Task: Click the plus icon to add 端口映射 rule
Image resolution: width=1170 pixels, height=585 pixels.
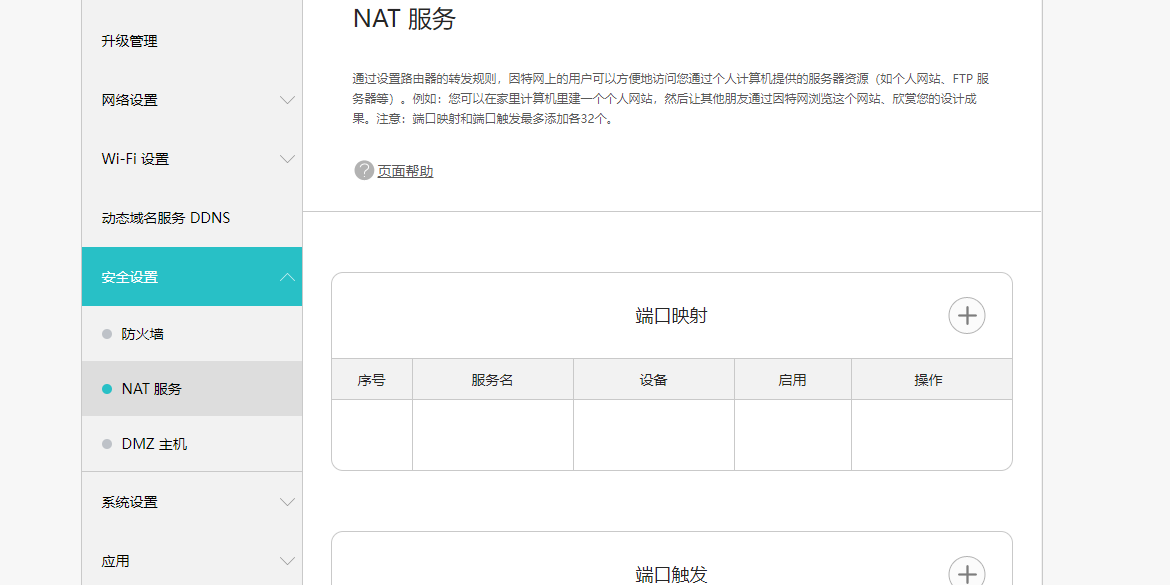Action: pyautogui.click(x=966, y=315)
